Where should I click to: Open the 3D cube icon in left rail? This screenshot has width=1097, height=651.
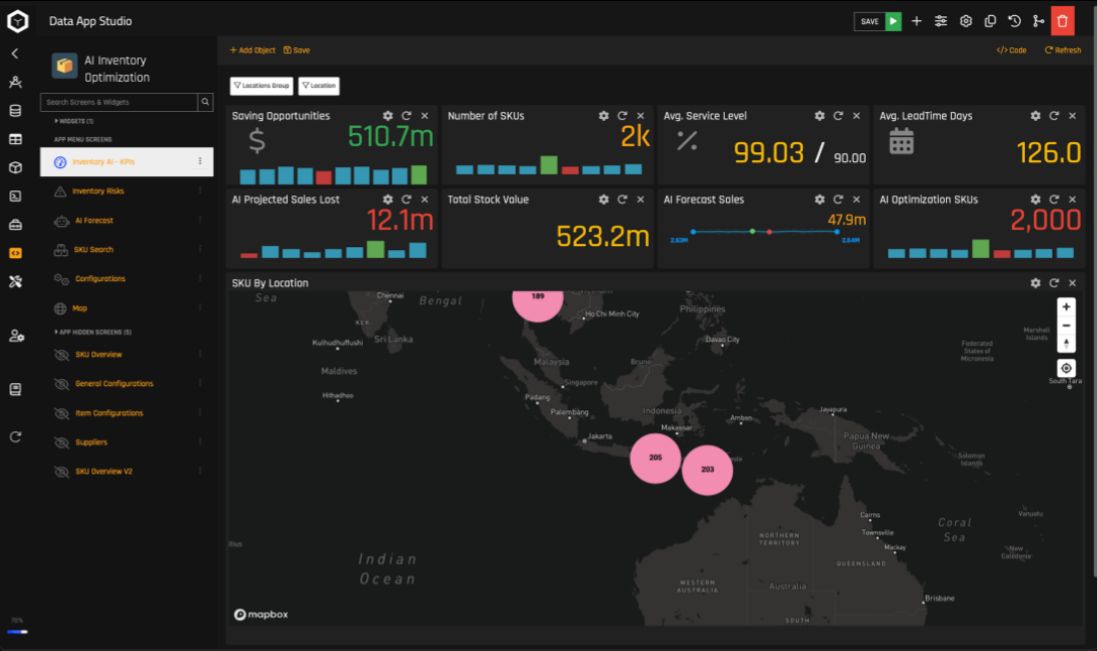[15, 168]
